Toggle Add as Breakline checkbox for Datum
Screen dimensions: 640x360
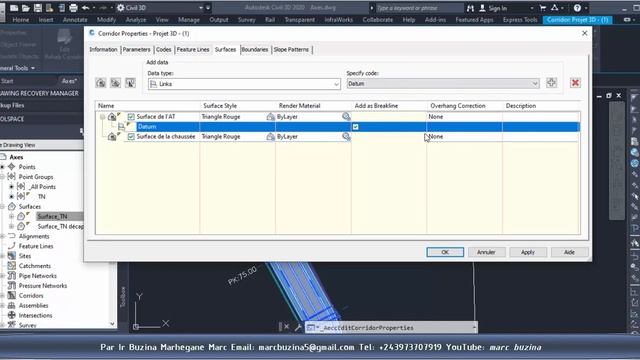click(x=356, y=127)
